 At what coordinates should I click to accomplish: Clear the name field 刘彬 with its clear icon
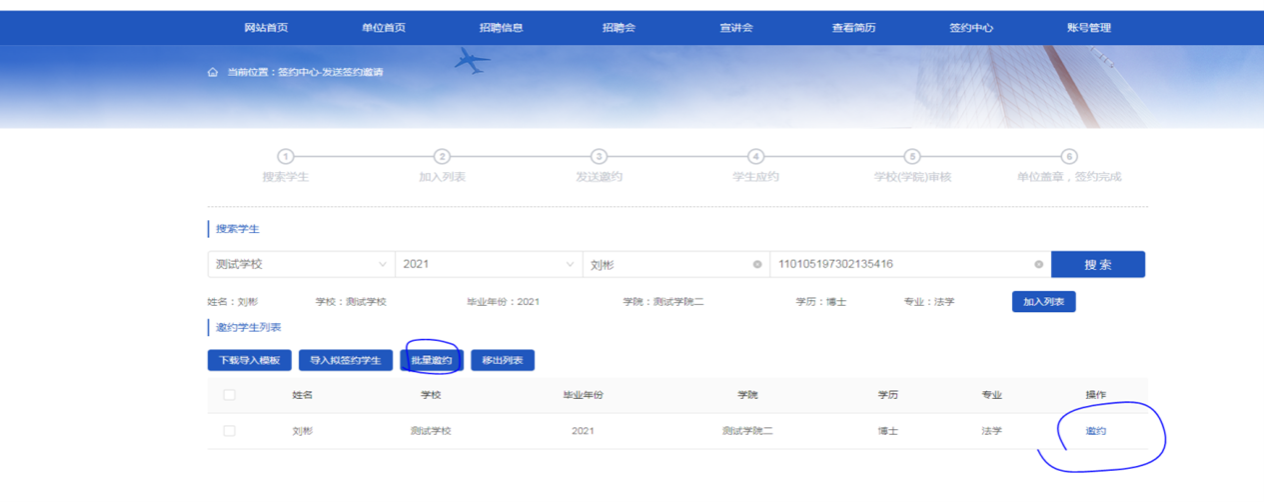[757, 264]
